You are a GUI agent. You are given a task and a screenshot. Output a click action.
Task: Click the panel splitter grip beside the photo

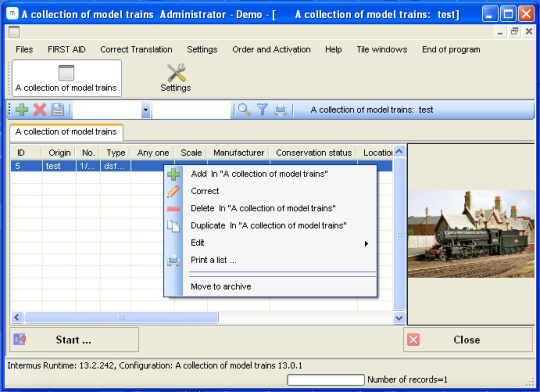(x=400, y=234)
